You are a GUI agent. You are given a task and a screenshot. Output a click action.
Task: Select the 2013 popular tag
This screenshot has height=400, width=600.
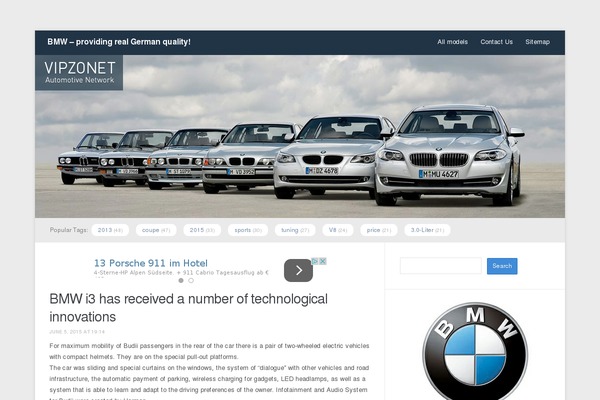(110, 230)
